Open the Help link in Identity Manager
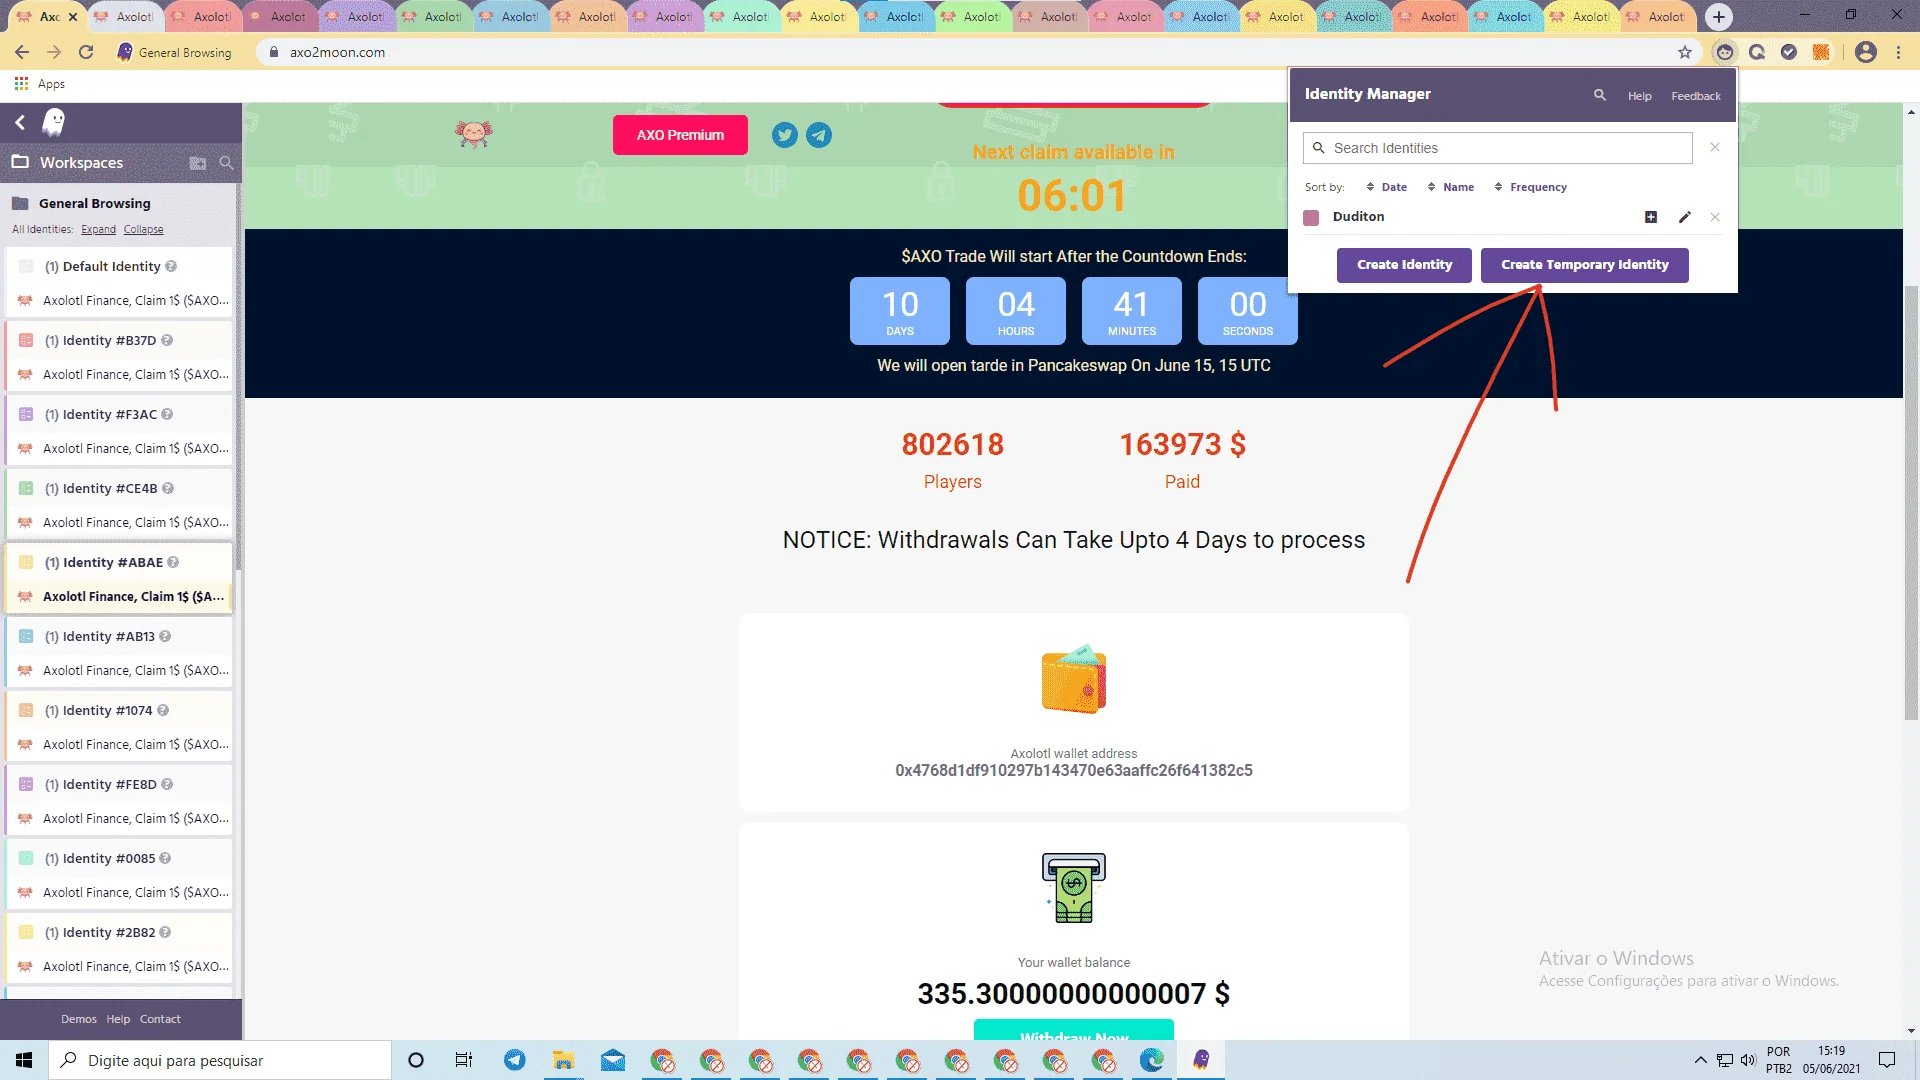Image resolution: width=1920 pixels, height=1080 pixels. [1639, 96]
